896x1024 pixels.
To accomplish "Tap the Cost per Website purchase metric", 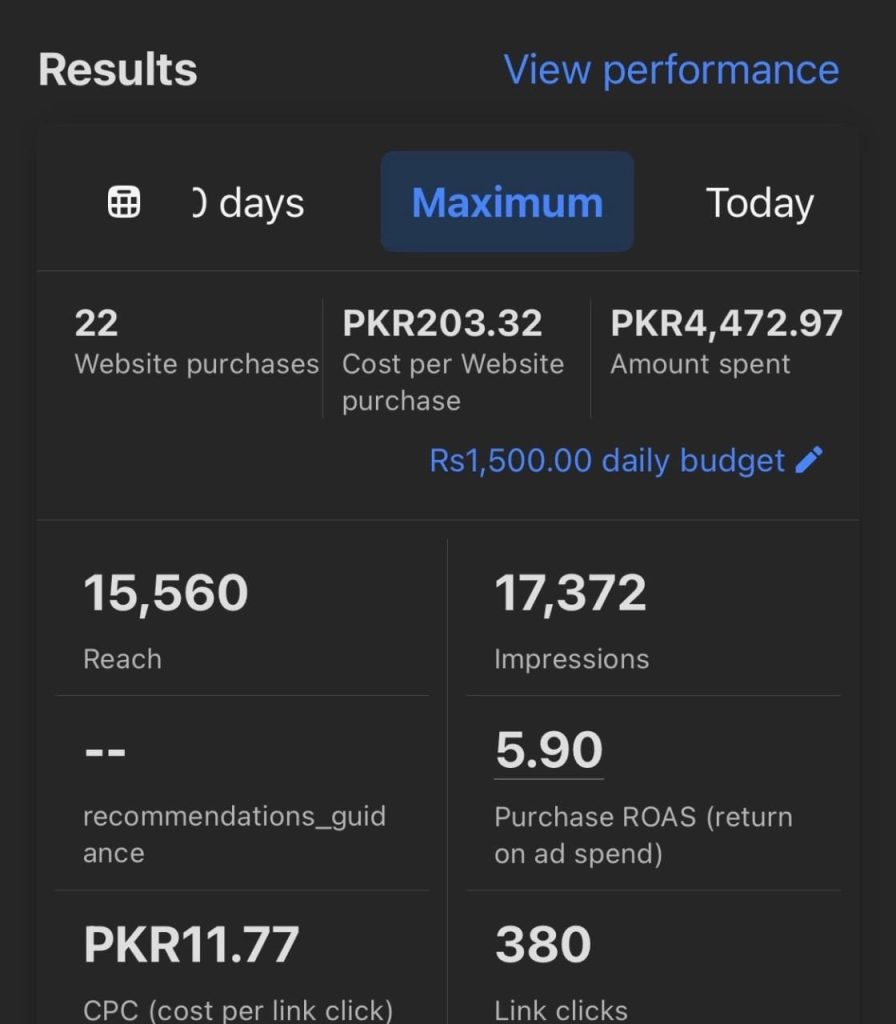I will pyautogui.click(x=453, y=360).
